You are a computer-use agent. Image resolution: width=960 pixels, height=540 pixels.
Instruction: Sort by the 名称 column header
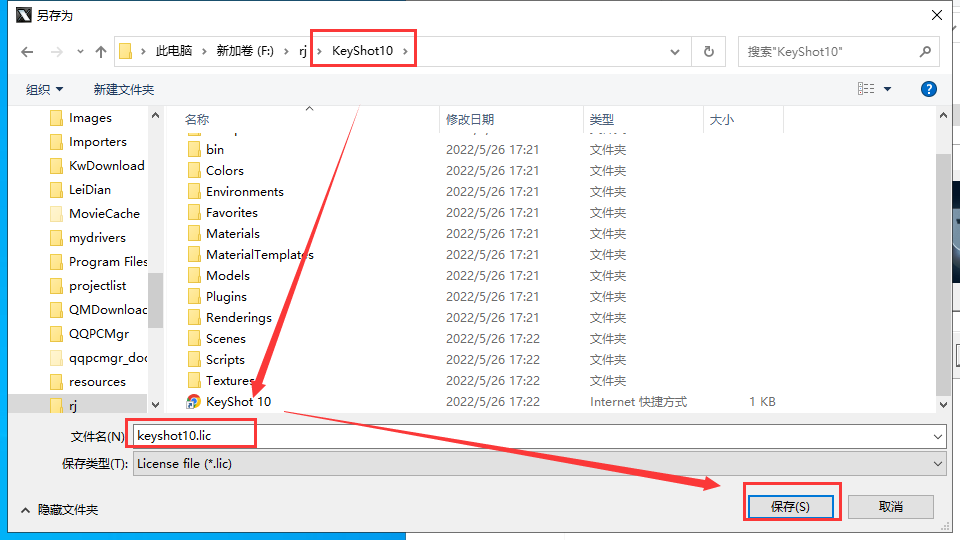(197, 119)
